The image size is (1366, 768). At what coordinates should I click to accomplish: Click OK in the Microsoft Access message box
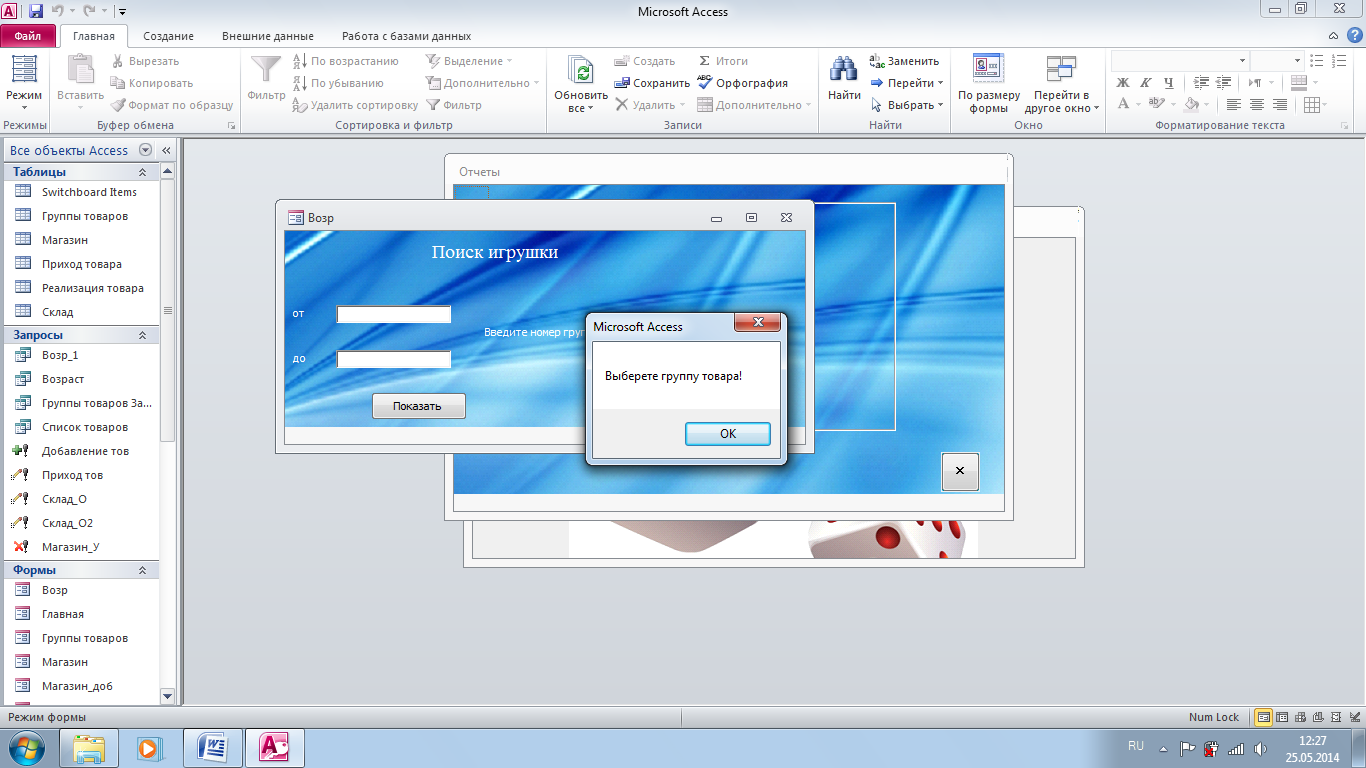727,433
